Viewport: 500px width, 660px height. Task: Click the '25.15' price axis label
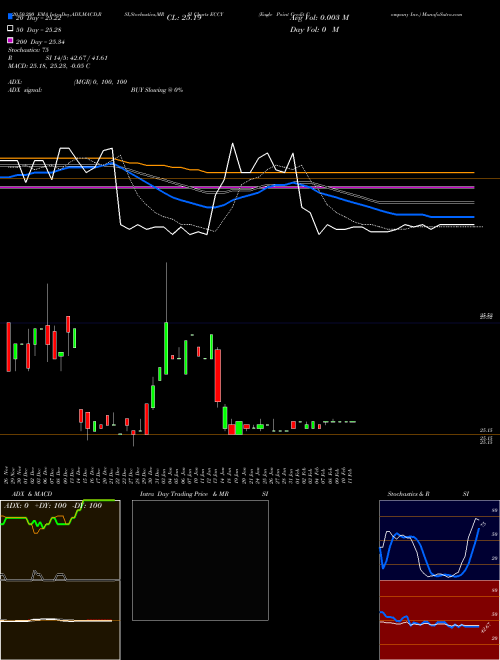point(486,430)
